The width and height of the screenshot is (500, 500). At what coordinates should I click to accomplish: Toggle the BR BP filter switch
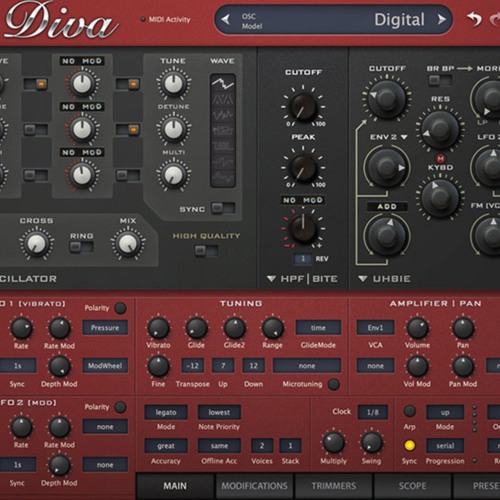point(440,80)
